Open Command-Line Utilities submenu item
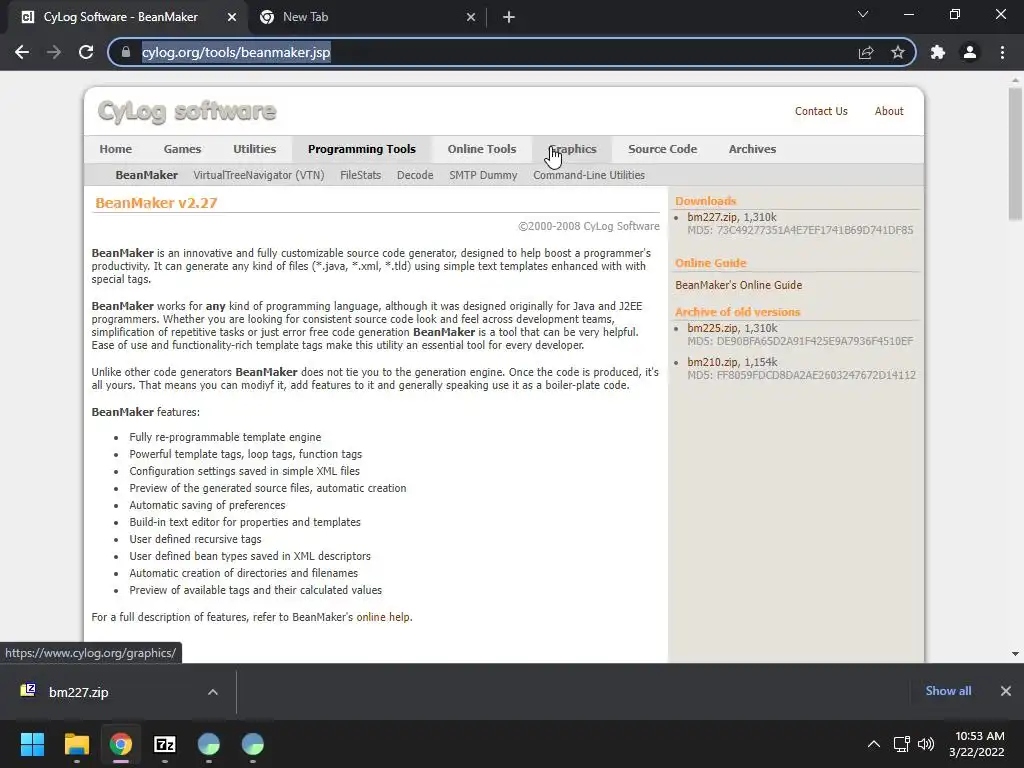Viewport: 1024px width, 768px height. pos(589,175)
